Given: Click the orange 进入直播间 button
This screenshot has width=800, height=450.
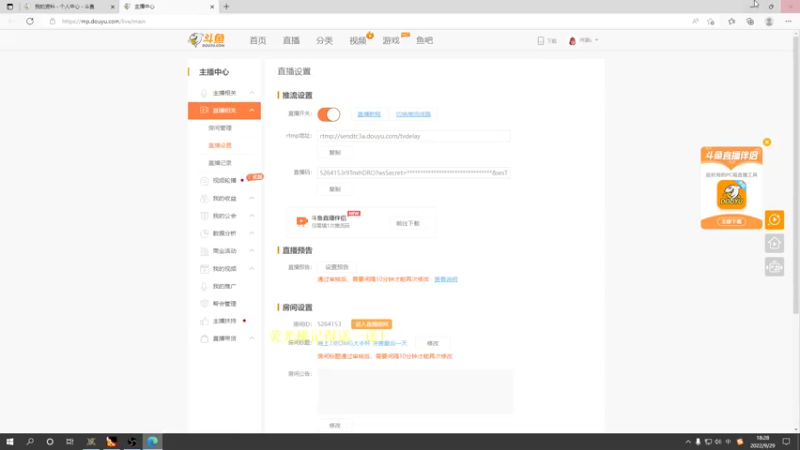Looking at the screenshot, I should click(371, 324).
